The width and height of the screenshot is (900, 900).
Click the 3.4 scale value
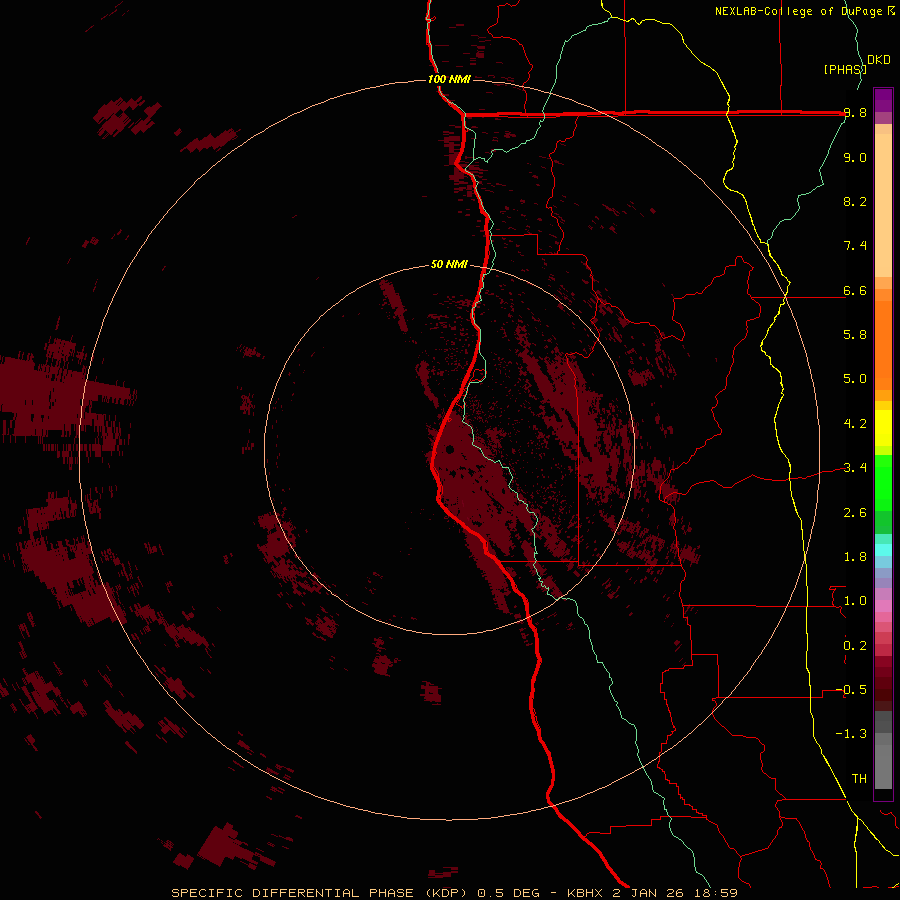click(x=855, y=468)
